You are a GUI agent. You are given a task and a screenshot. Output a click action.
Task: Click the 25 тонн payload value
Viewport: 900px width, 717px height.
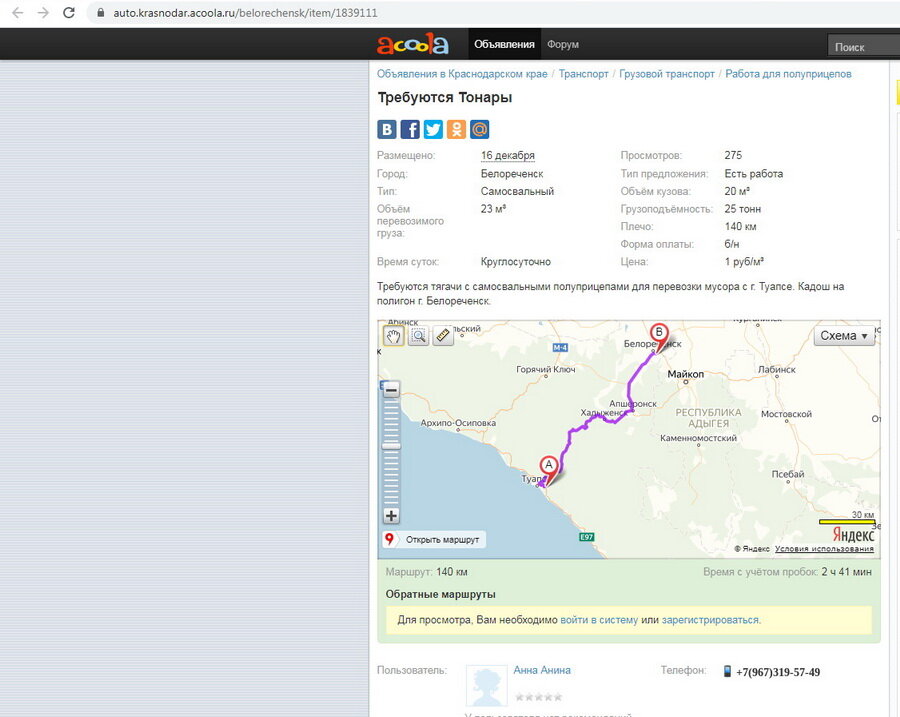tap(742, 209)
